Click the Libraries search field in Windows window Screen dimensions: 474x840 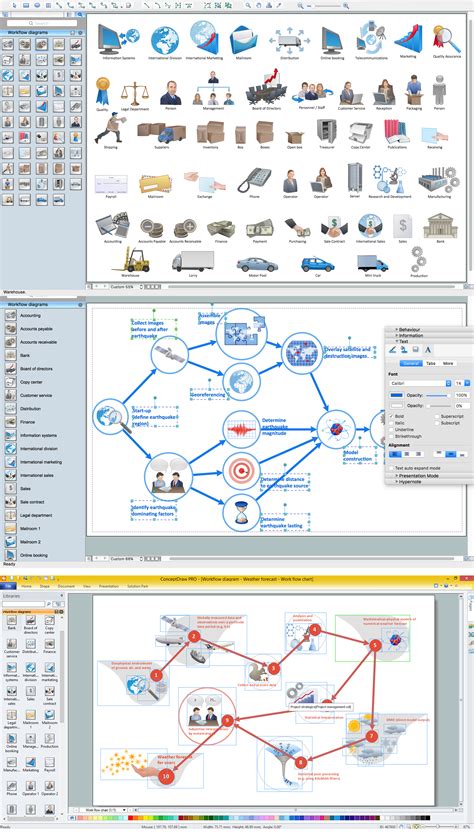[x=23, y=604]
